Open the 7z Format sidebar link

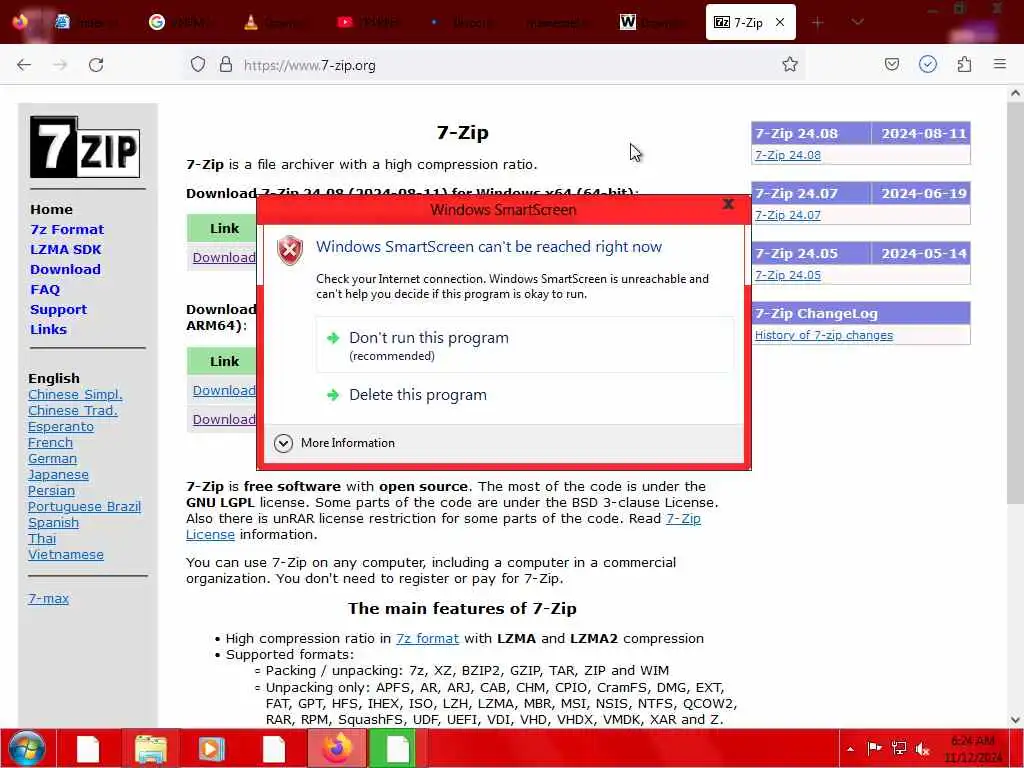(x=67, y=229)
